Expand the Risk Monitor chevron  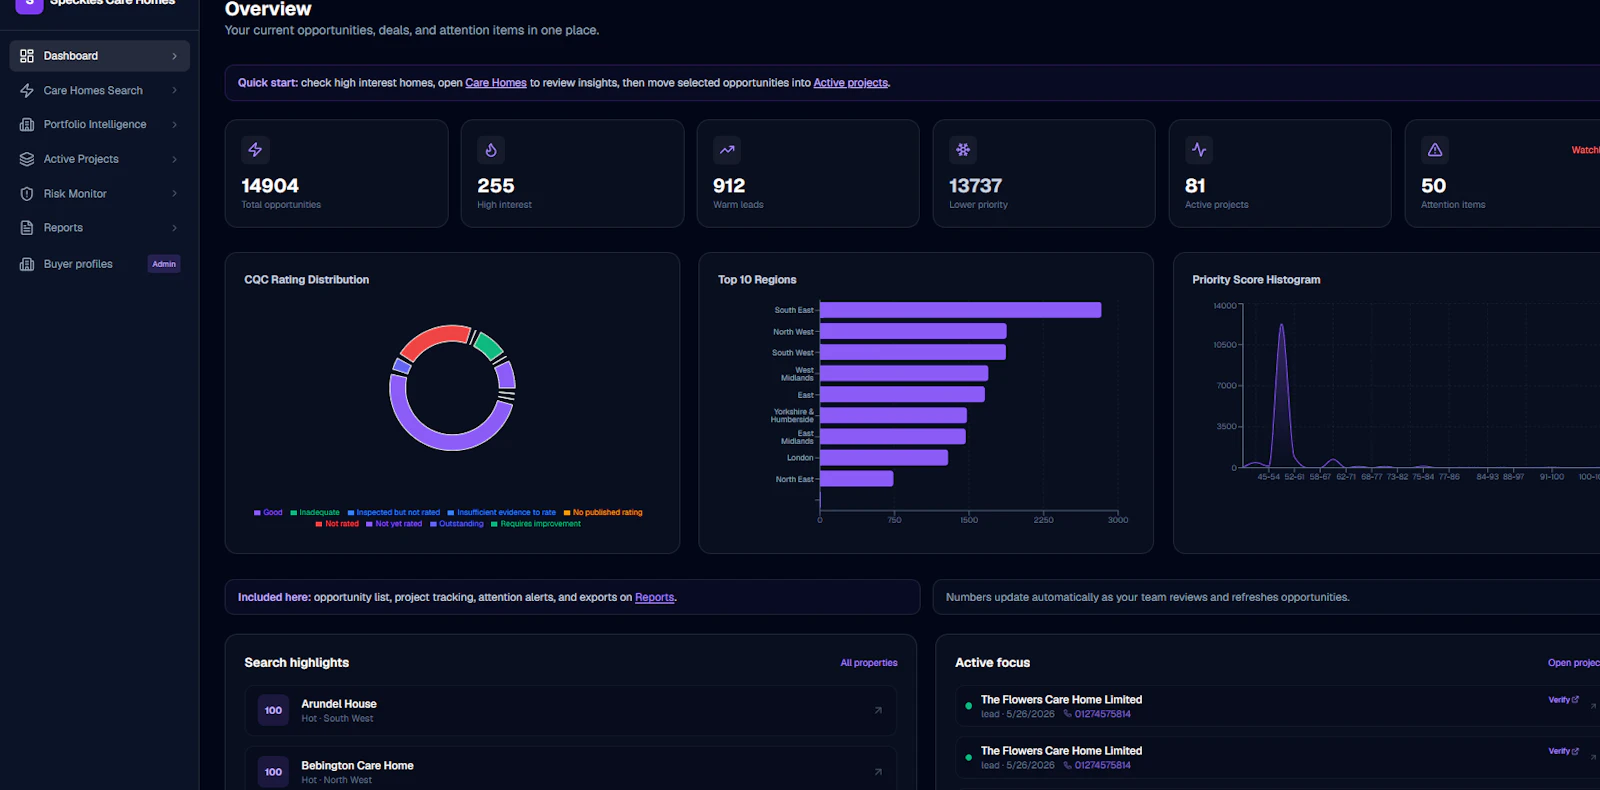click(x=174, y=193)
